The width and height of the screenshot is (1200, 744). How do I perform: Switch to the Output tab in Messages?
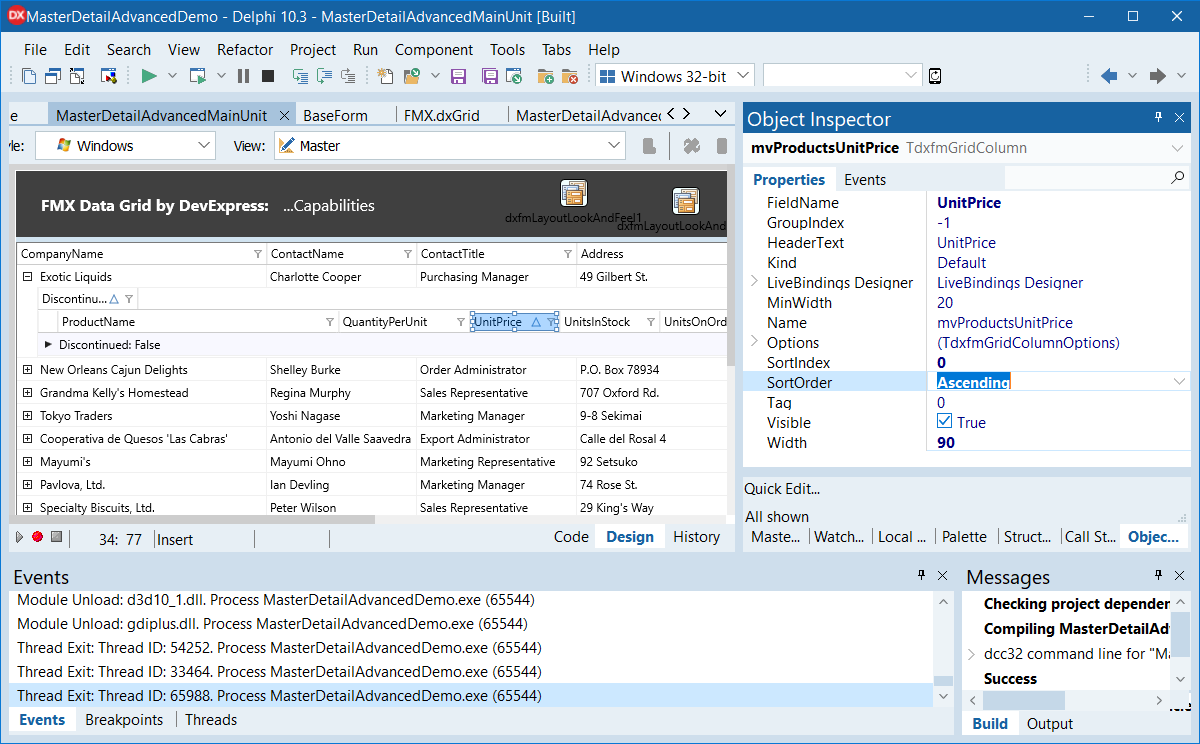[1050, 724]
